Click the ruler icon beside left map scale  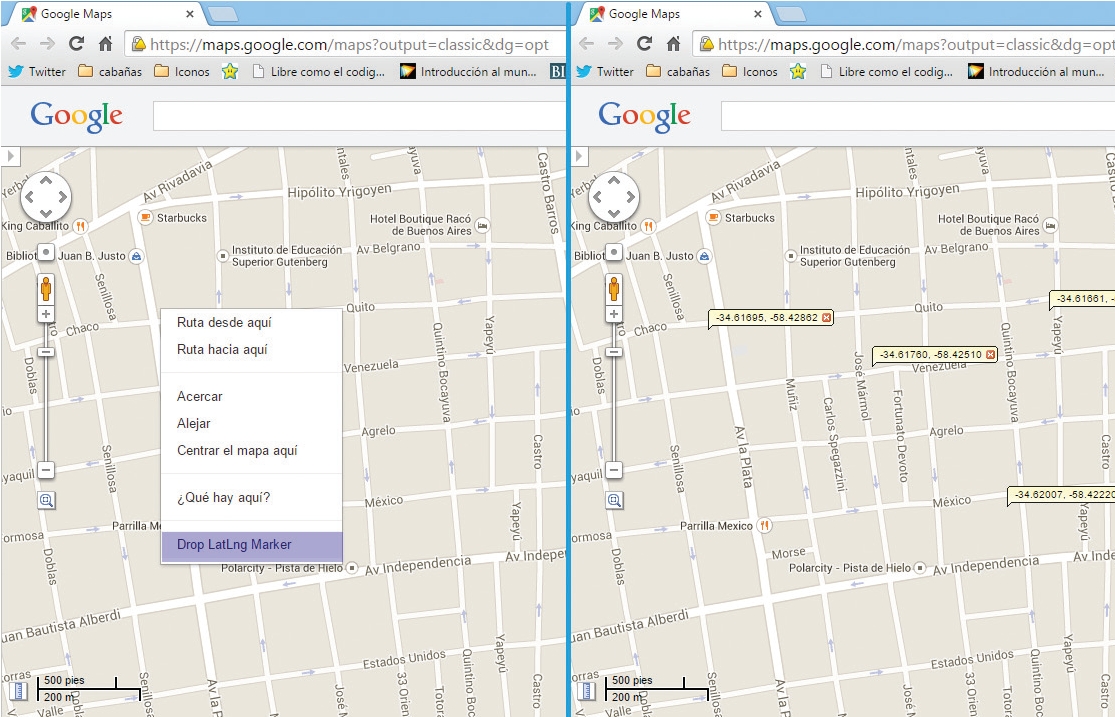tap(19, 690)
